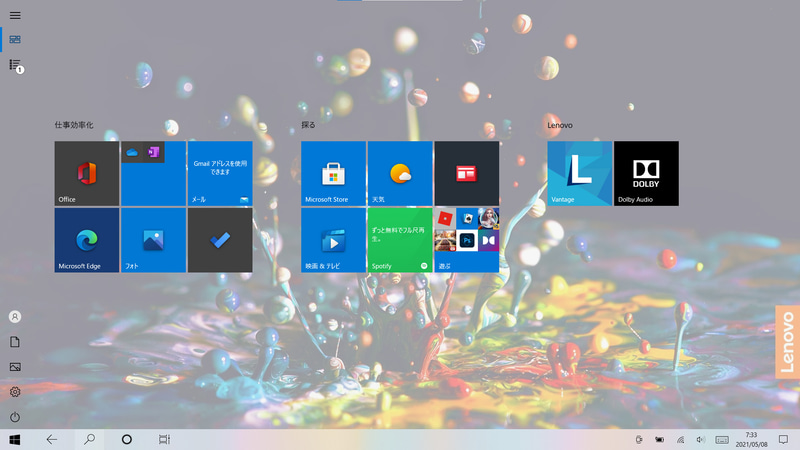Viewport: 800px width, 450px height.
Task: Switch to the all apps list icon
Action: (x=15, y=65)
